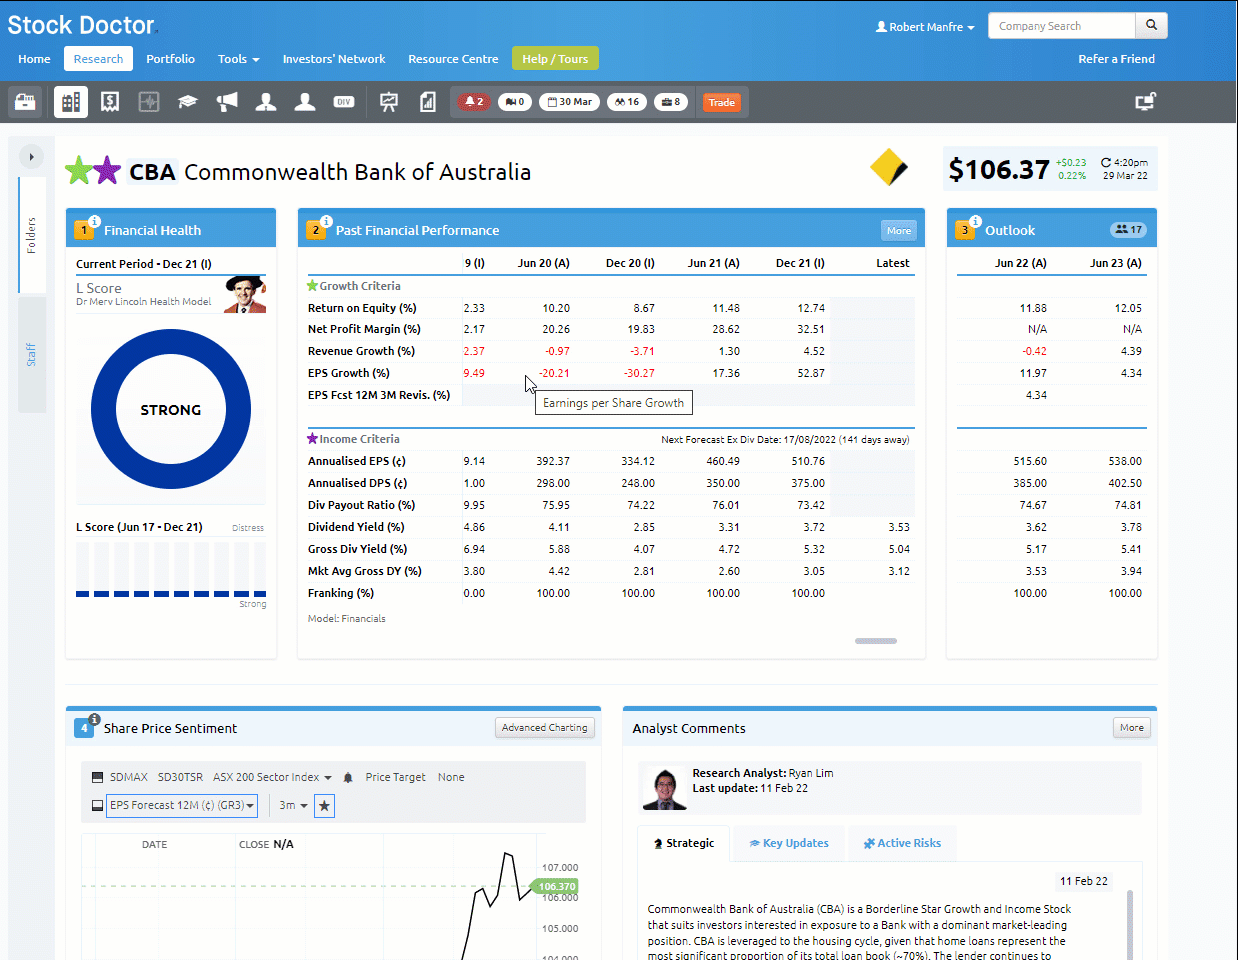Click the search magnifier button

(x=1152, y=26)
